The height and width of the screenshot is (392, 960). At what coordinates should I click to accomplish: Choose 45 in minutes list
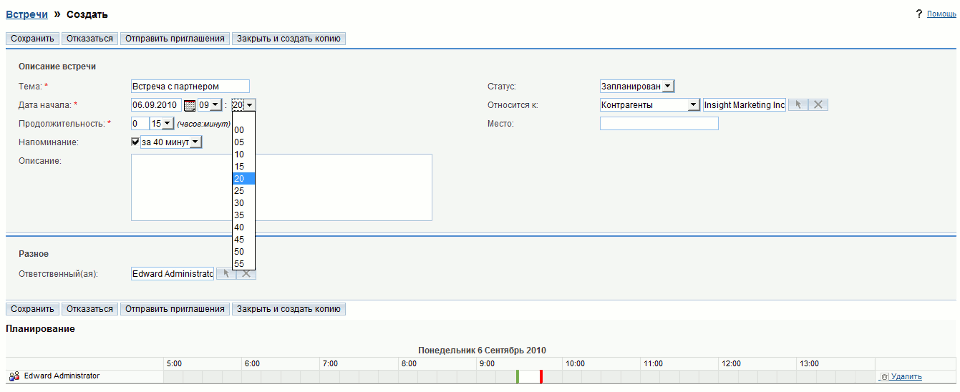(244, 239)
